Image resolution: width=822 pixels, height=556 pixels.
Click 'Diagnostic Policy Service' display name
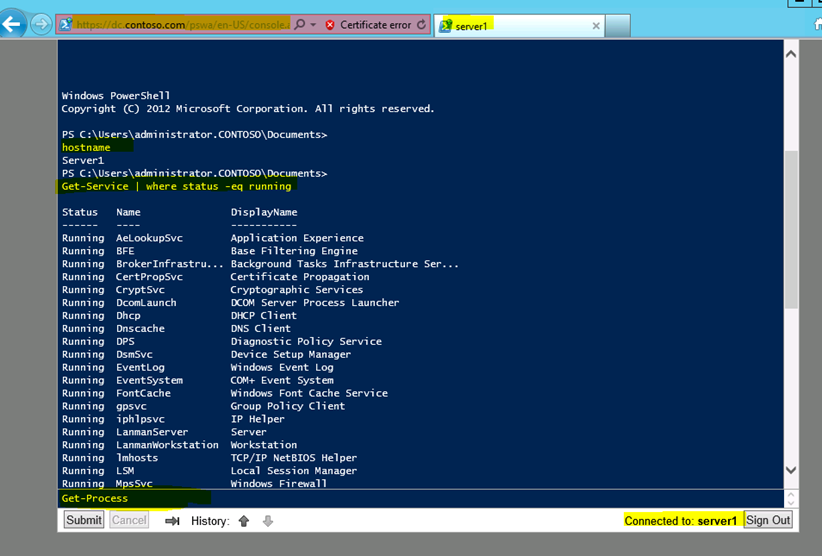coord(306,341)
